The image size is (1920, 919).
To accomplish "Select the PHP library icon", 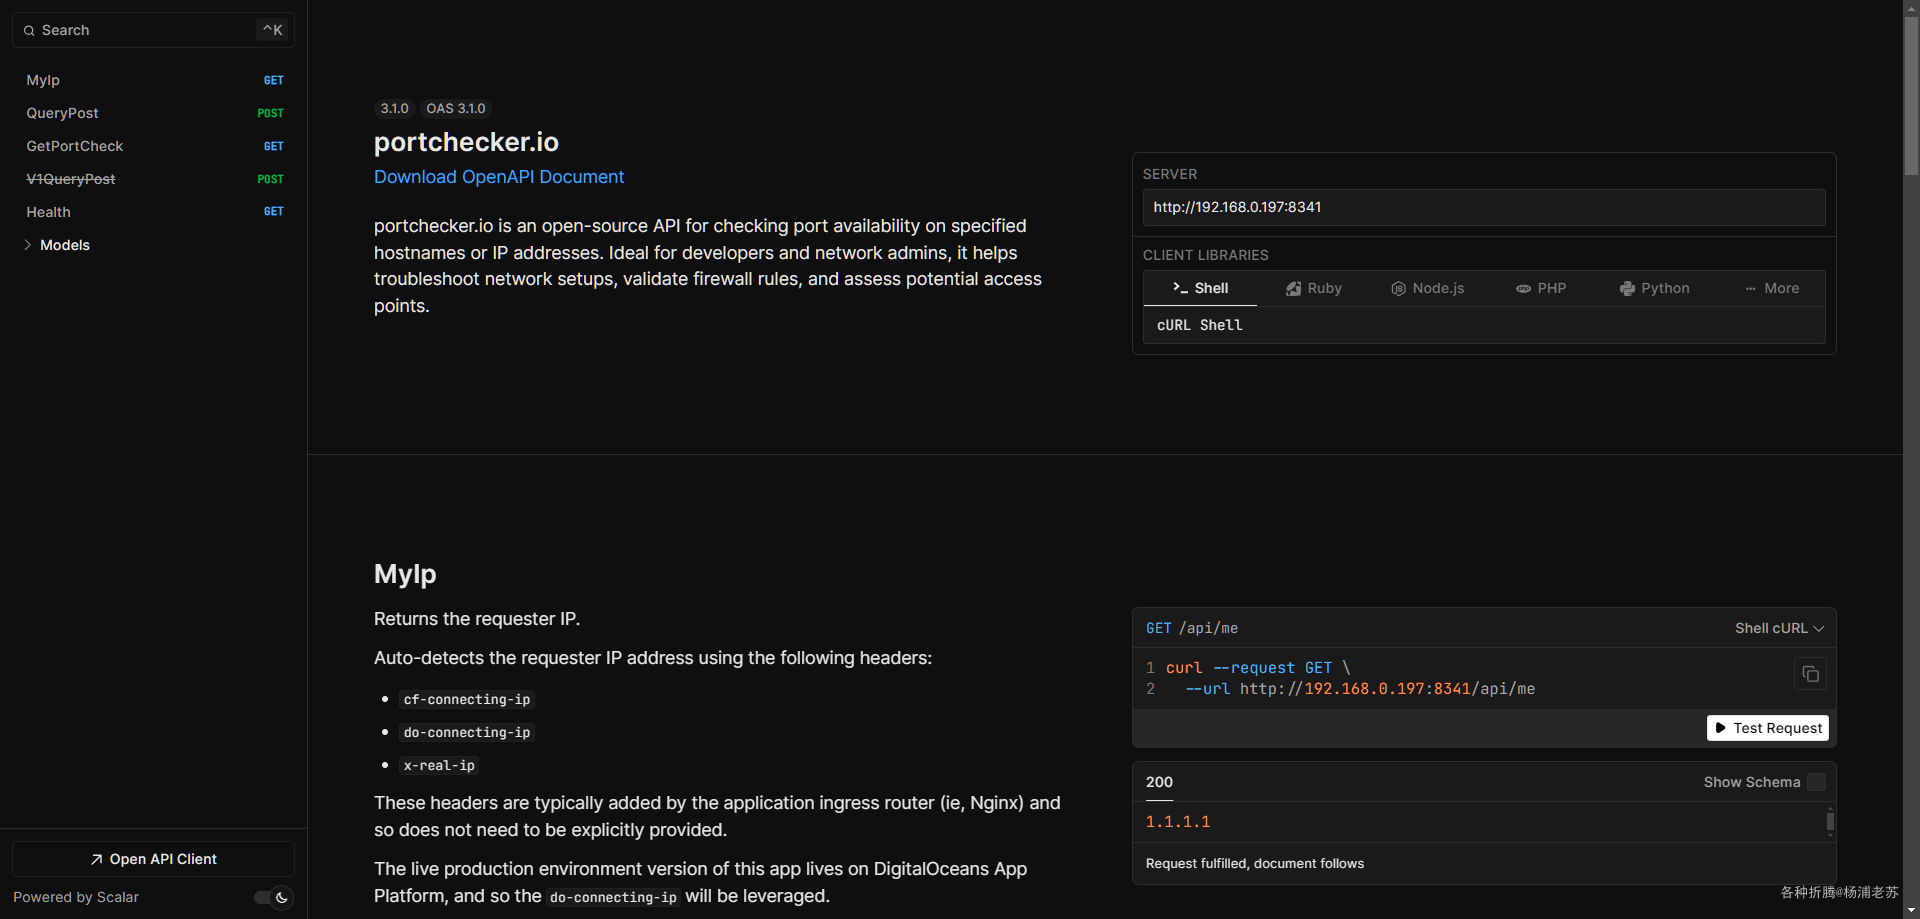I will point(1523,288).
